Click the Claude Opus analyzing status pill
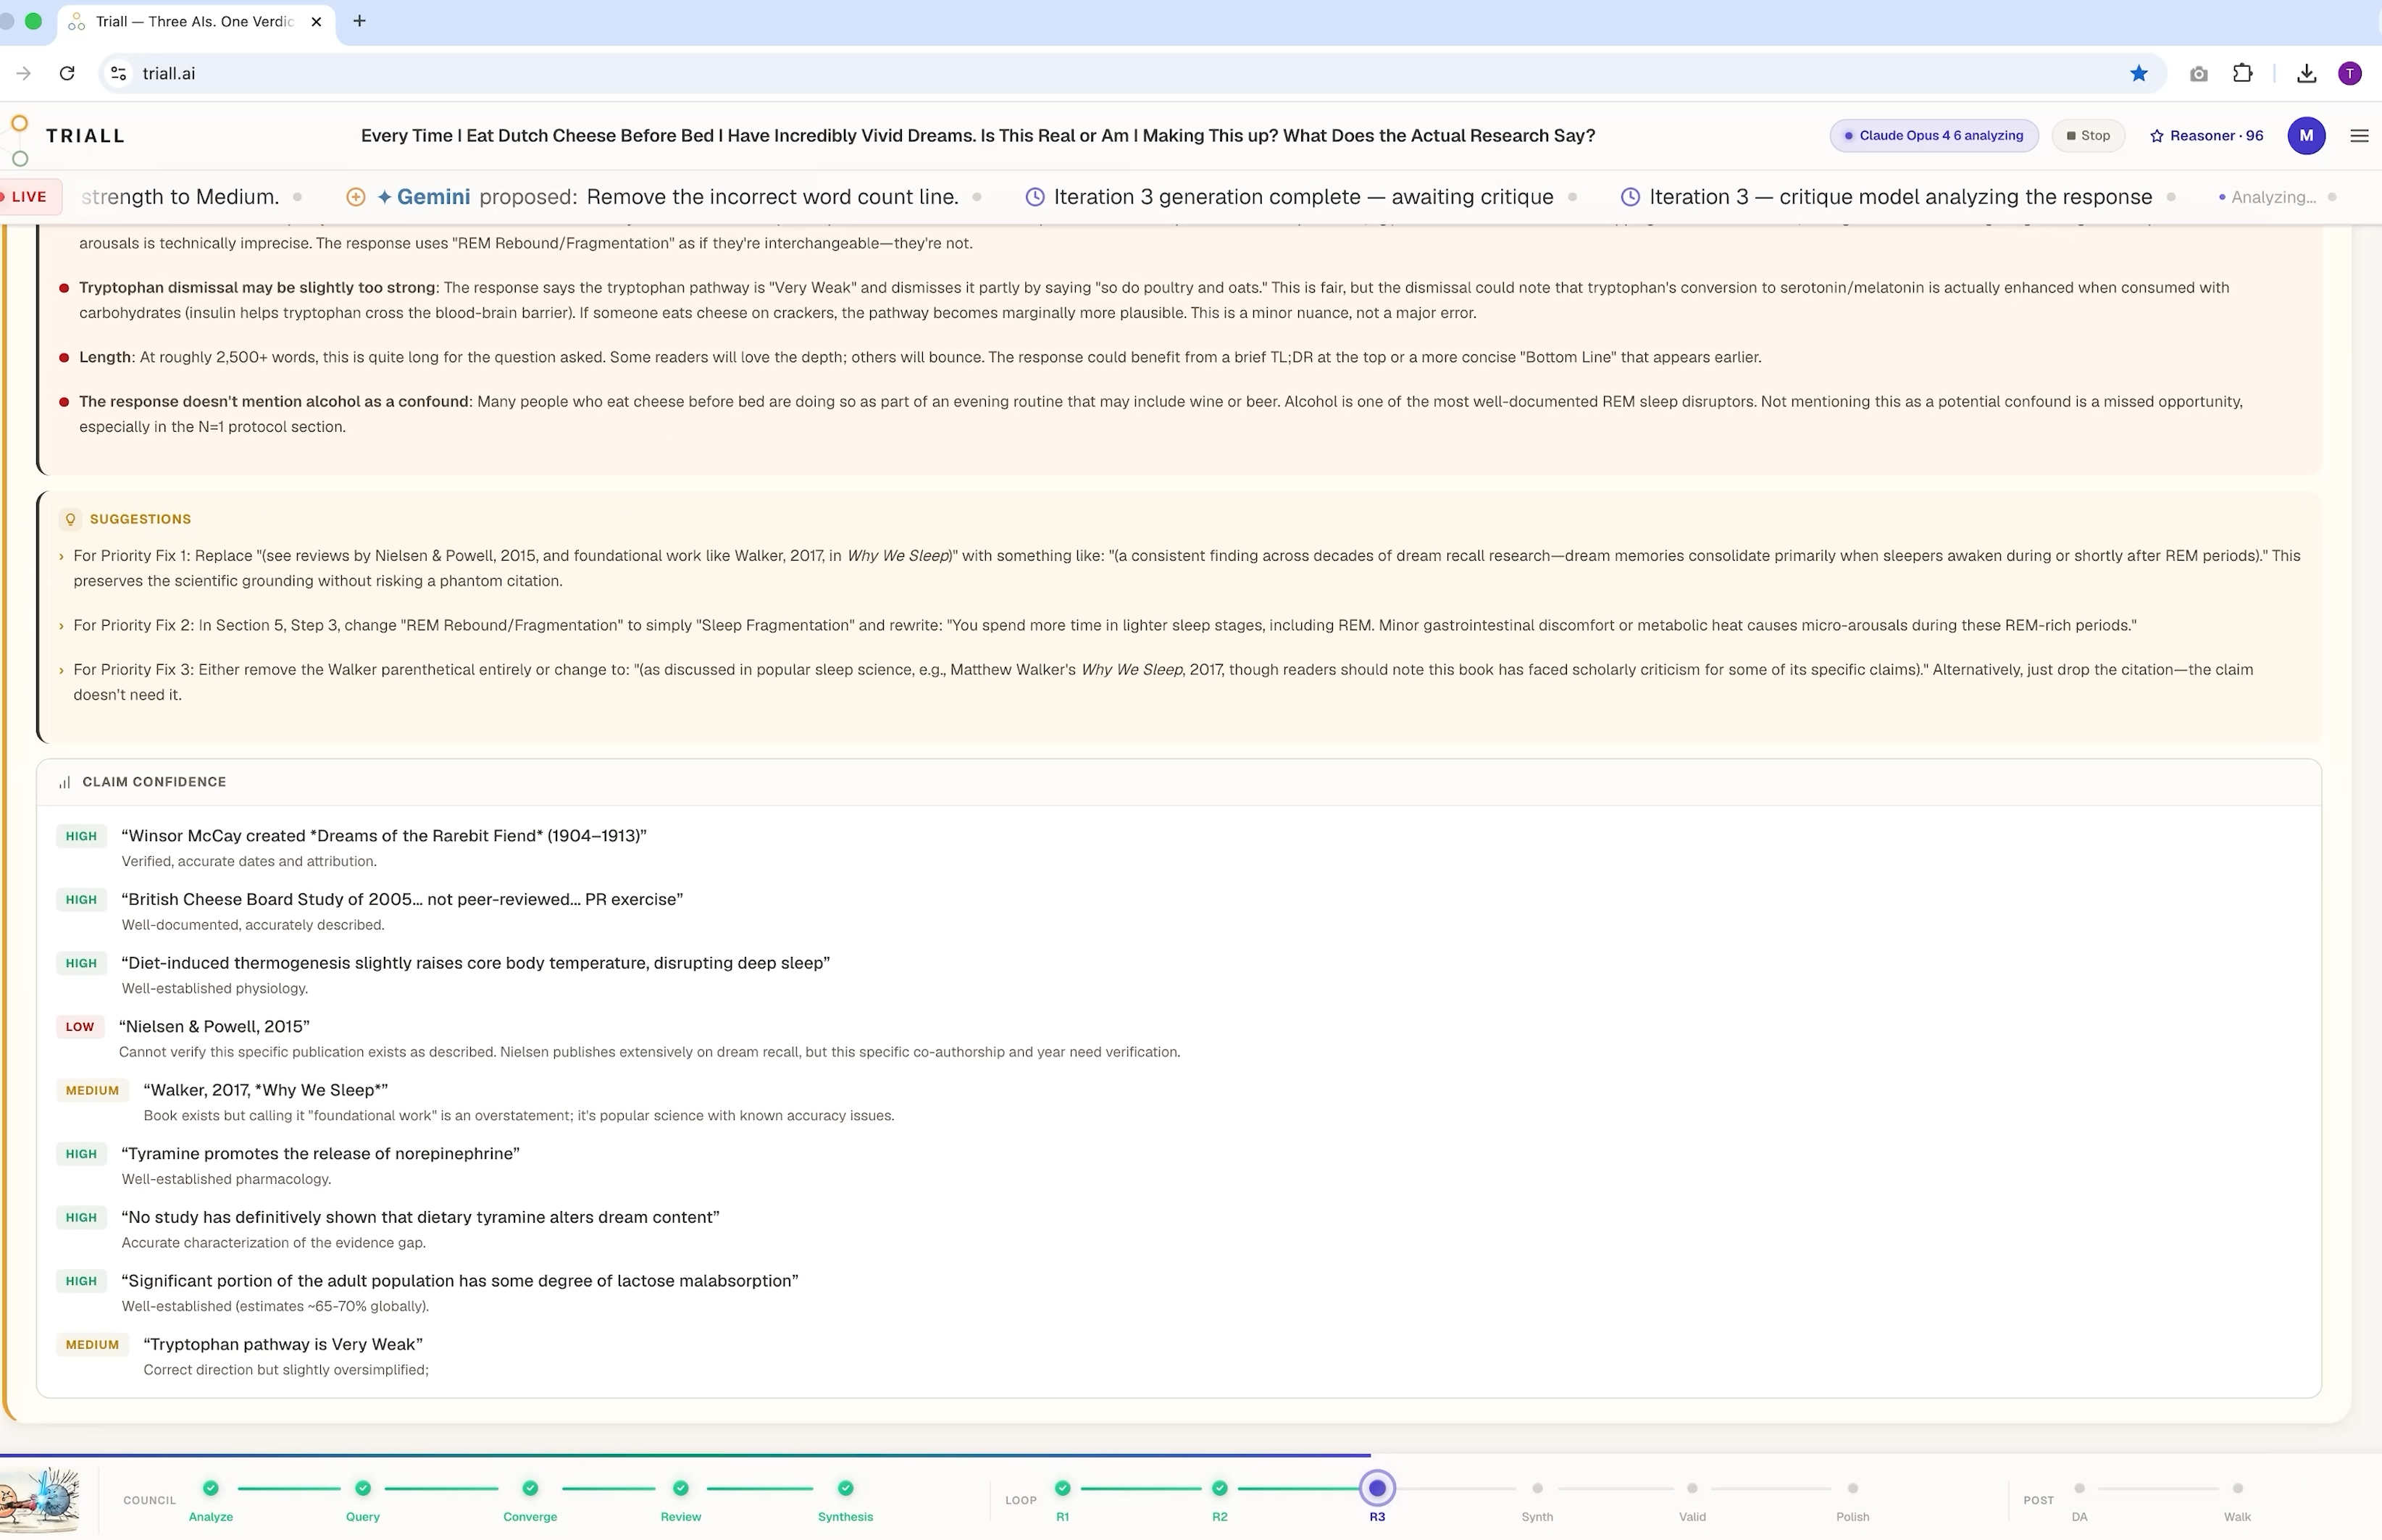 pos(1933,136)
